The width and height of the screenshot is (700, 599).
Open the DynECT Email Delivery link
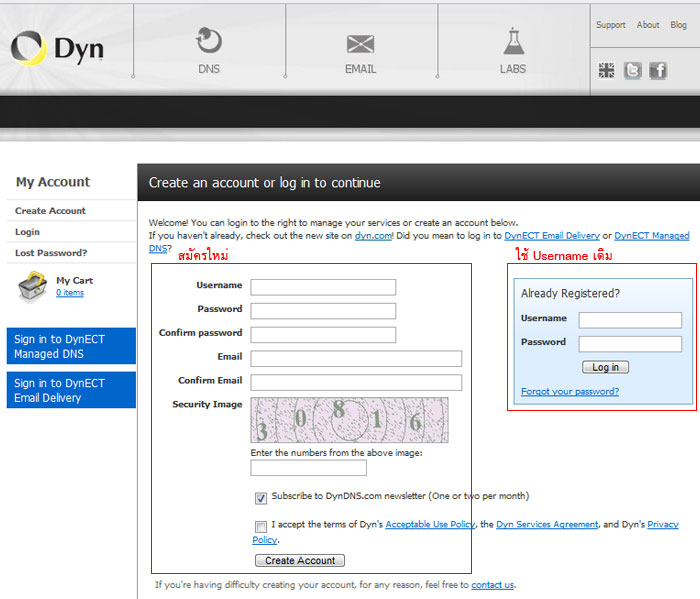552,236
